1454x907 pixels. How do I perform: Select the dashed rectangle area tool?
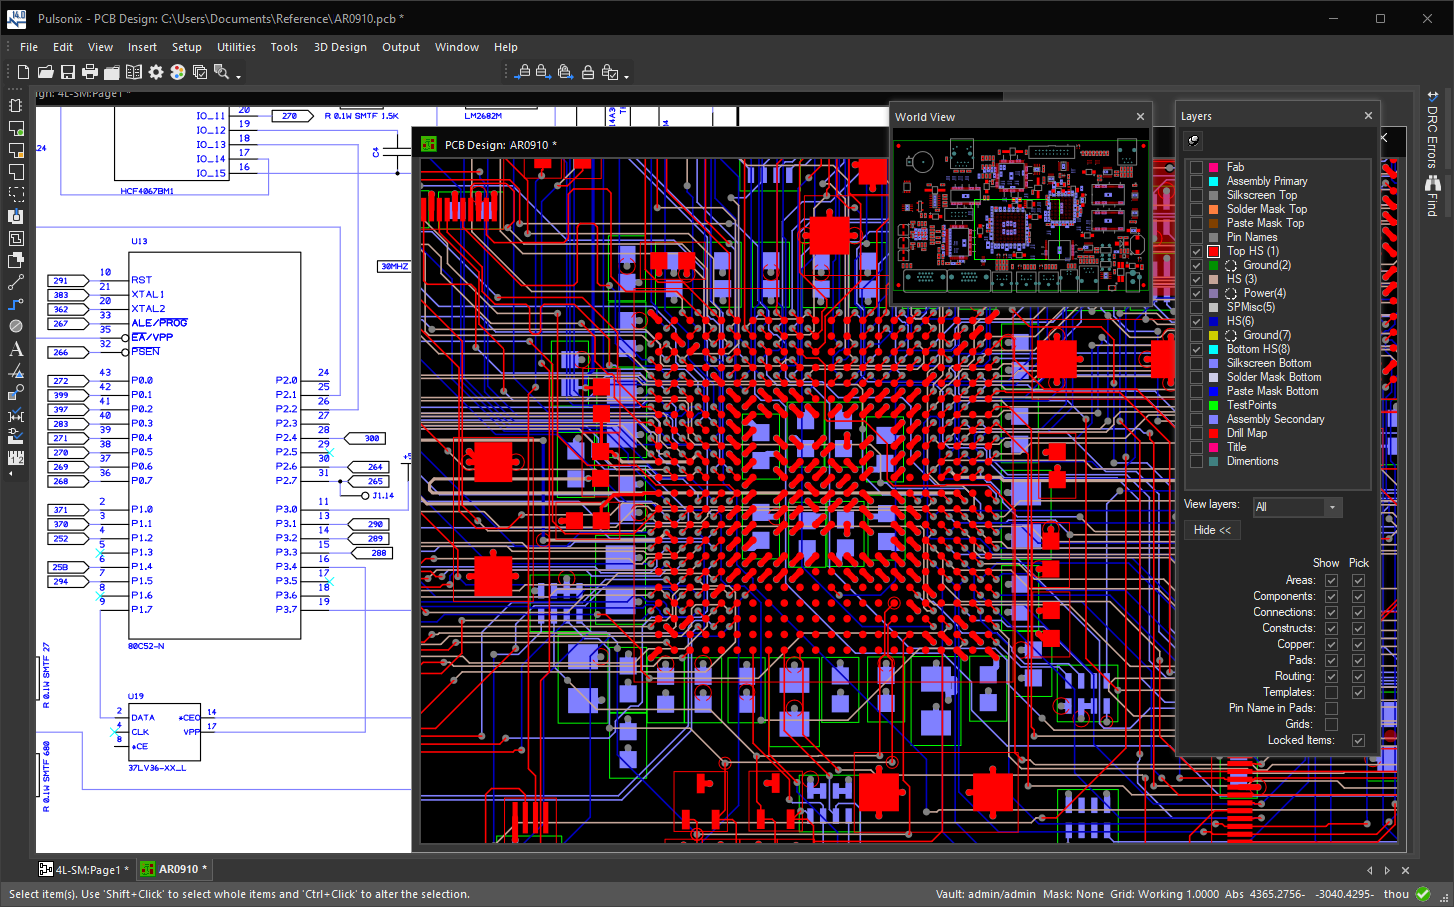click(x=16, y=194)
